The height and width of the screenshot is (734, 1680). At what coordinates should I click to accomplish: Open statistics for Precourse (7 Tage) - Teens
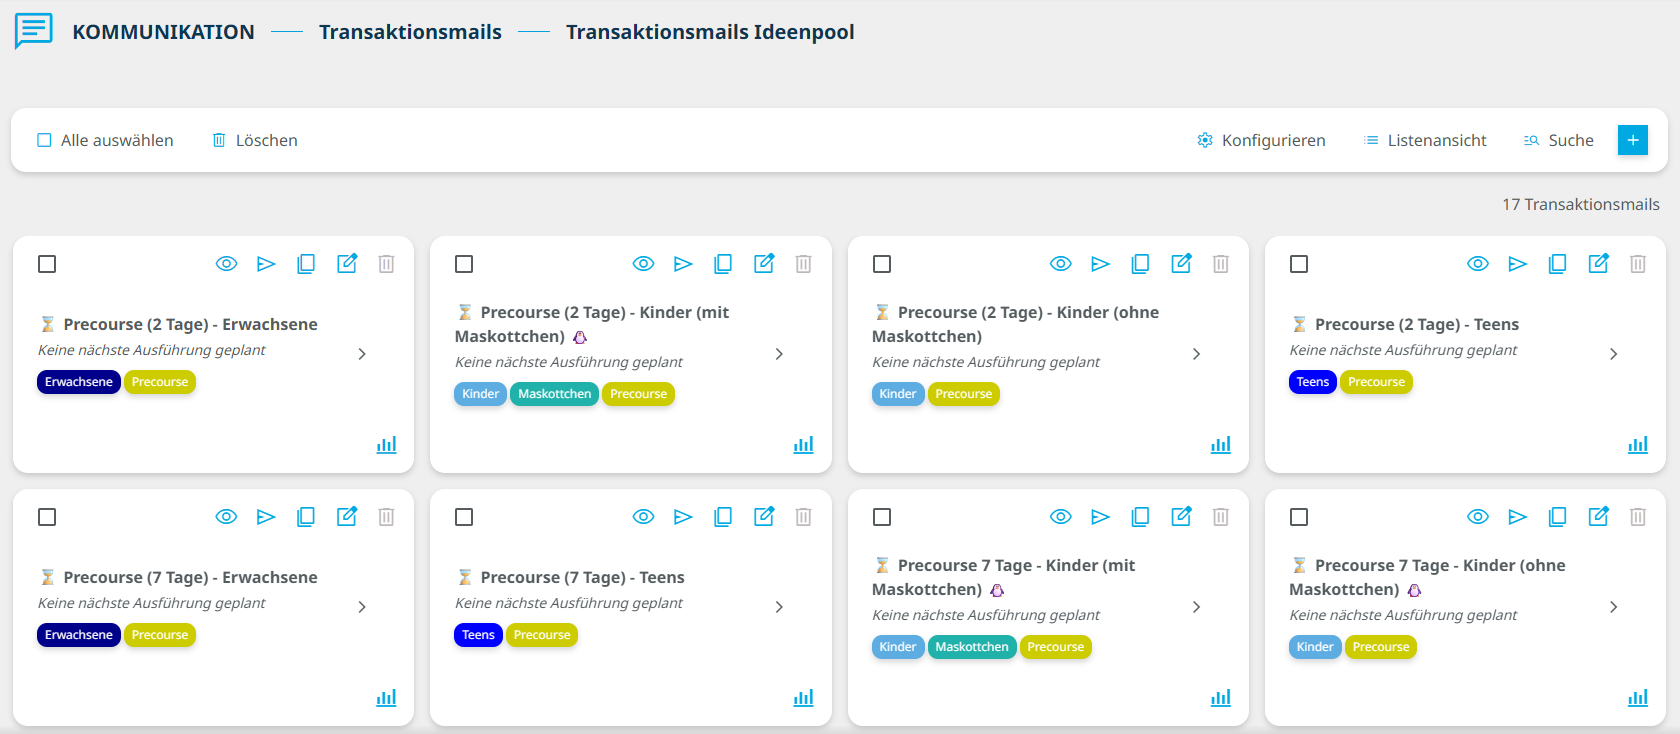pyautogui.click(x=804, y=697)
